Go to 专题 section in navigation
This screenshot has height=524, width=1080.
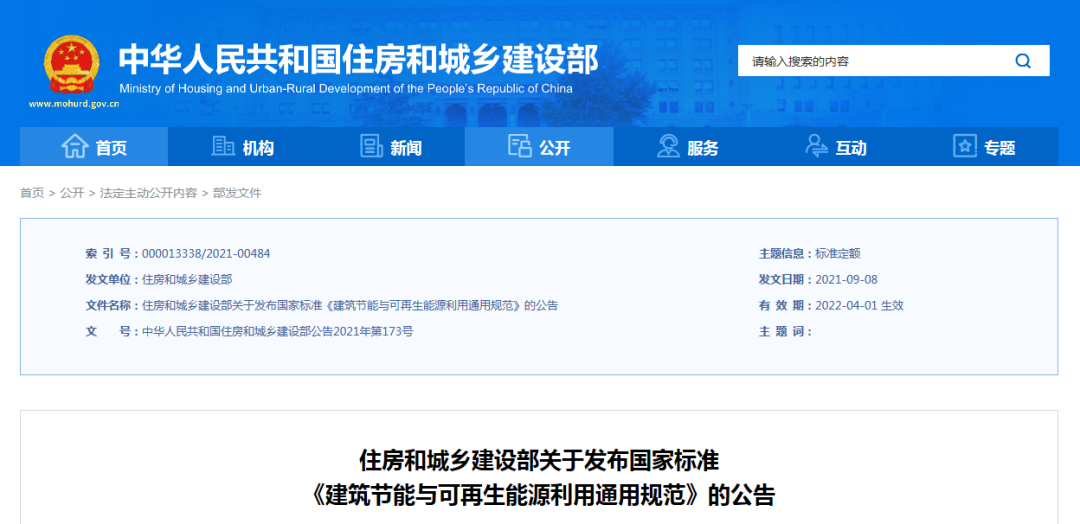[999, 148]
